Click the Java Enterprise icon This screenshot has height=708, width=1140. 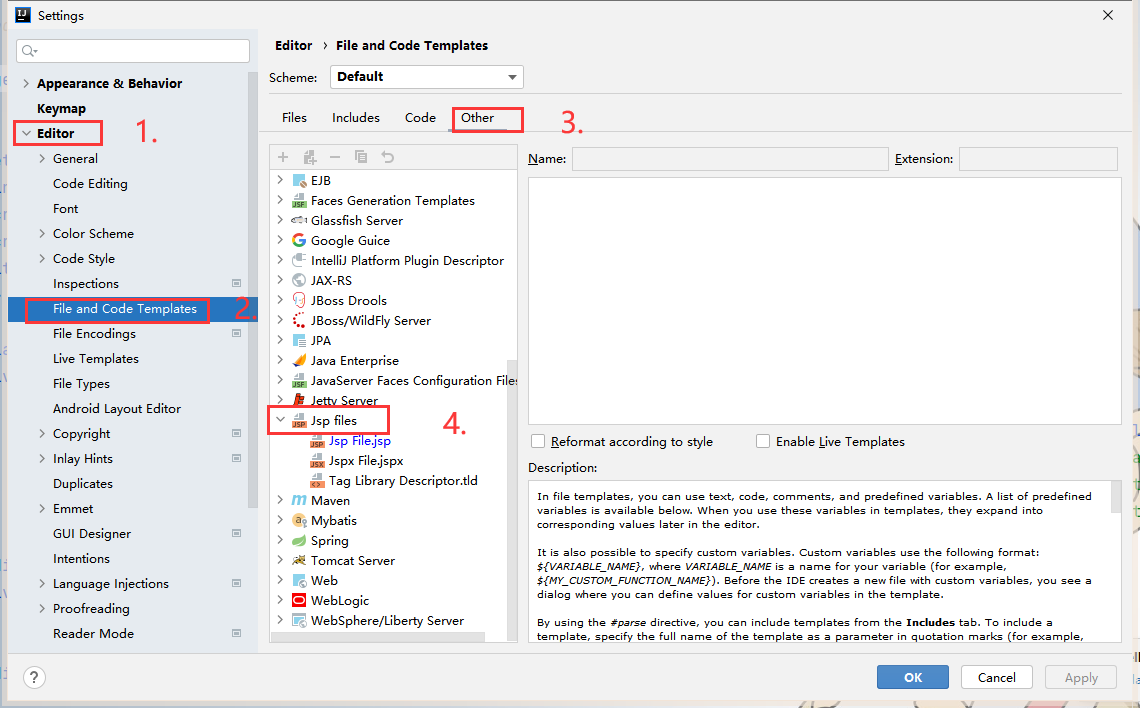299,361
